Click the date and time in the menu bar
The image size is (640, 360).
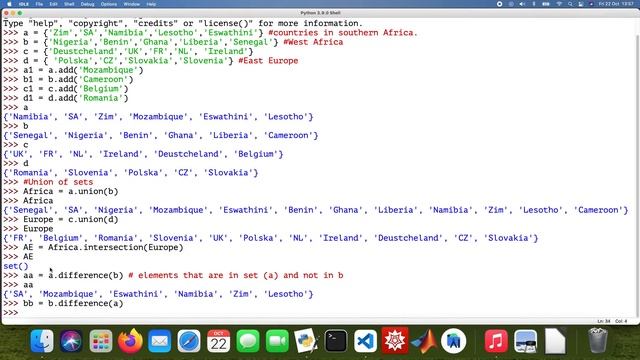pyautogui.click(x=616, y=4)
